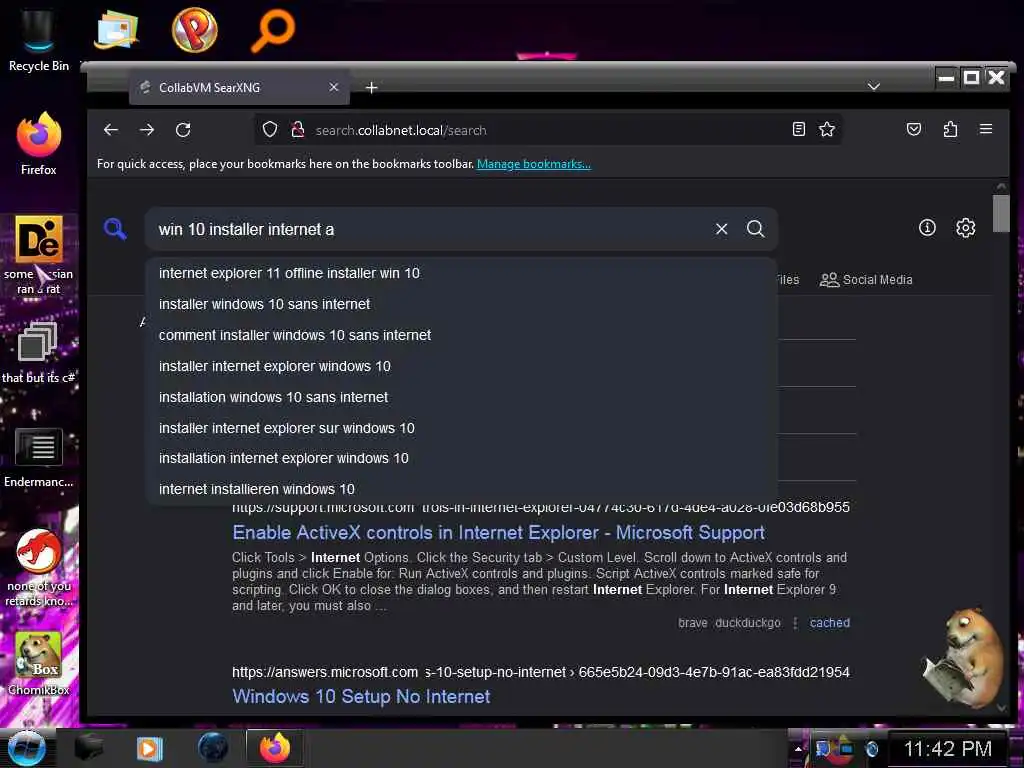Open Windows 10 Setup No Internet result
The width and height of the screenshot is (1024, 768).
361,697
